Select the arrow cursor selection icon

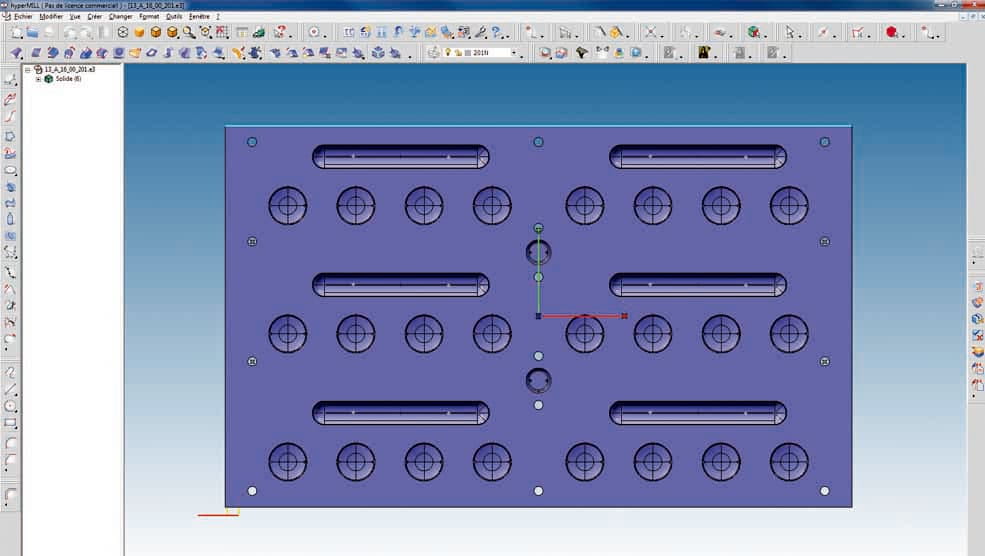click(x=790, y=31)
